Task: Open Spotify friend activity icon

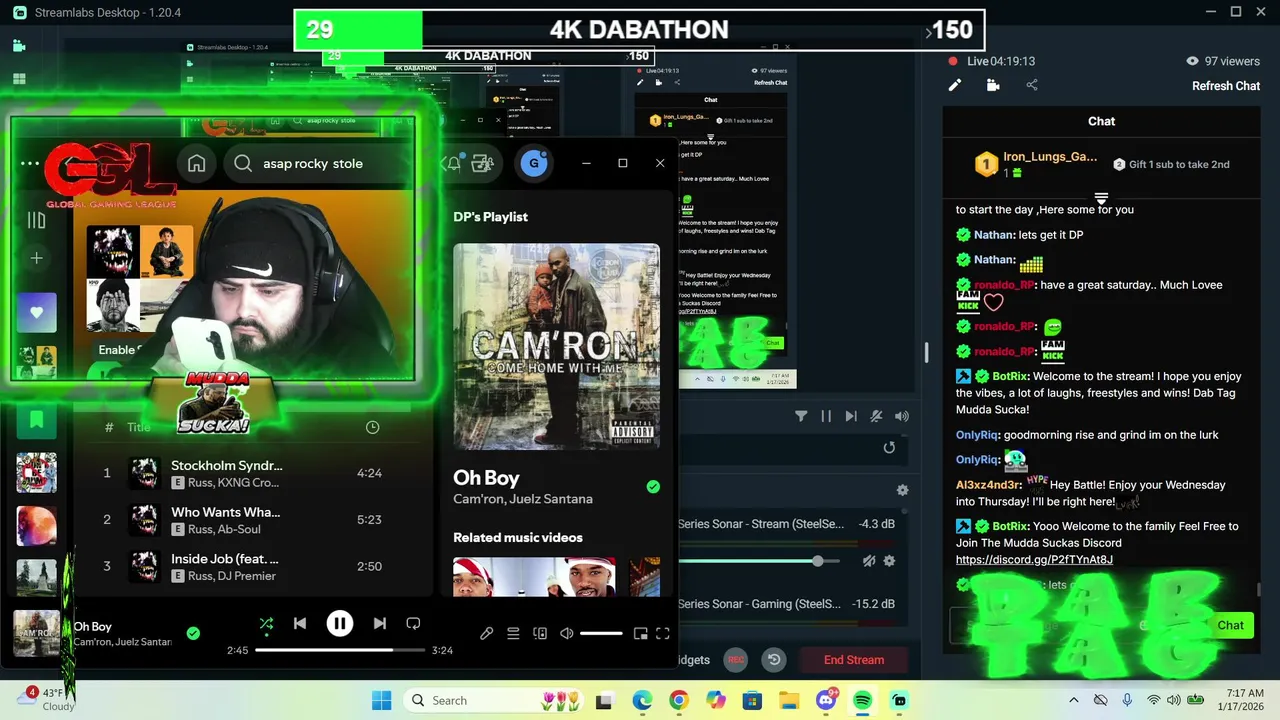Action: pos(483,163)
